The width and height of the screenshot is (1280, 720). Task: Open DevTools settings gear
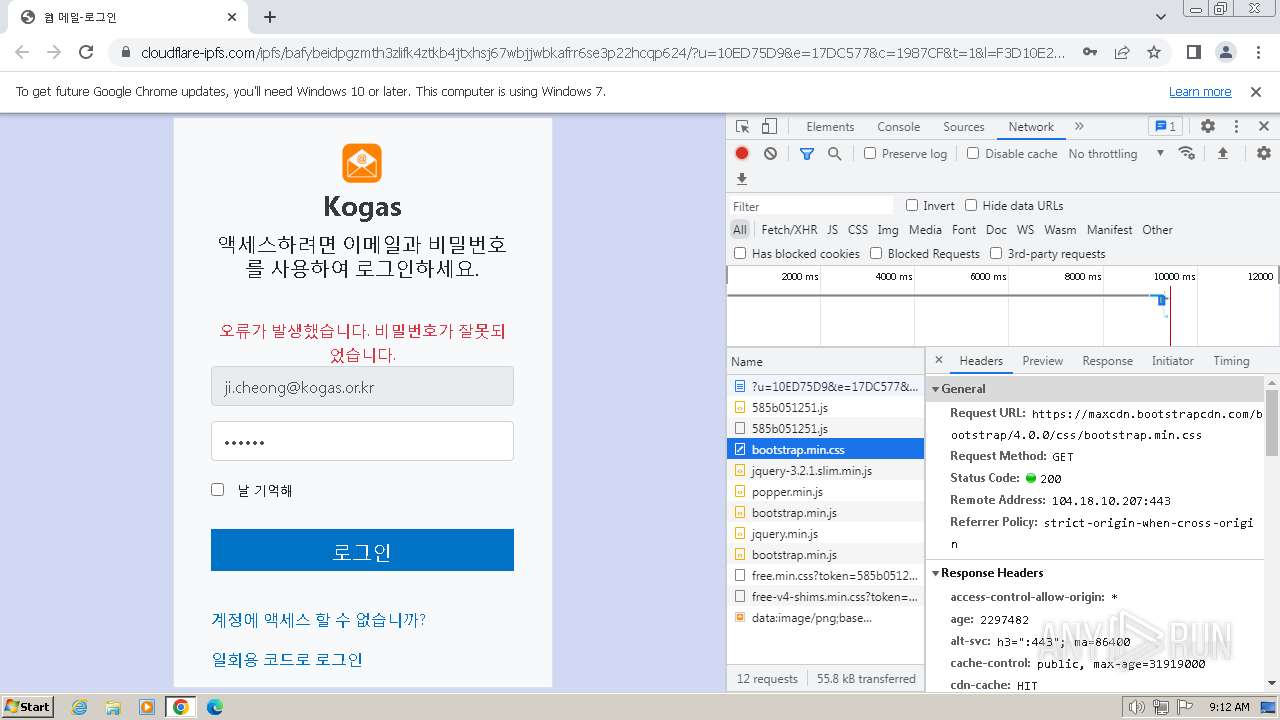(1208, 127)
